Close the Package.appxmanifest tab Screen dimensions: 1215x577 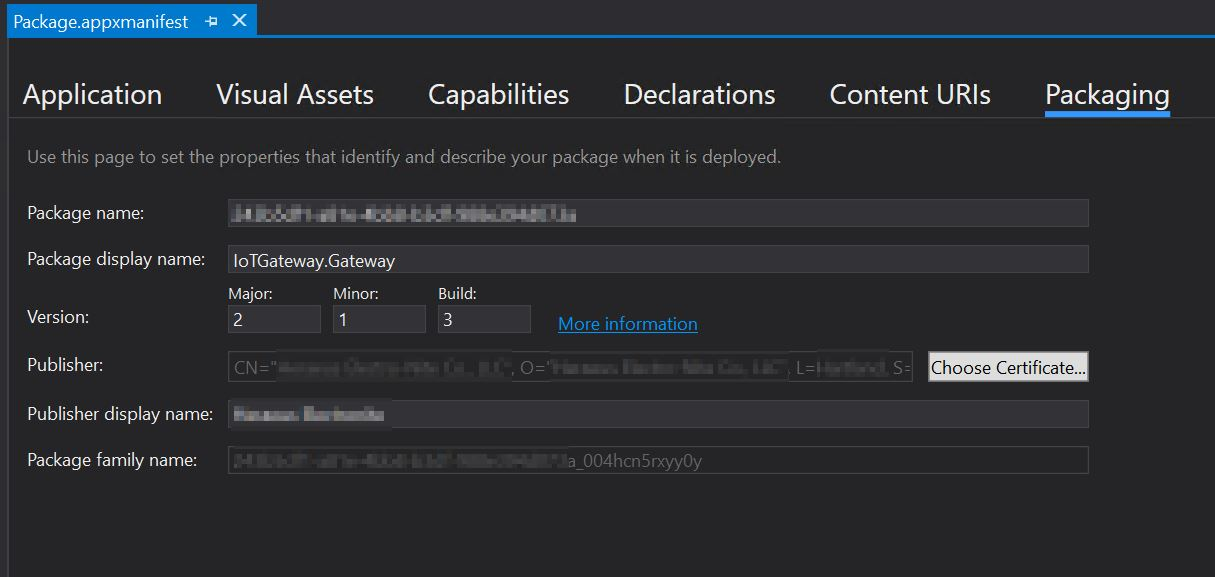[x=239, y=21]
